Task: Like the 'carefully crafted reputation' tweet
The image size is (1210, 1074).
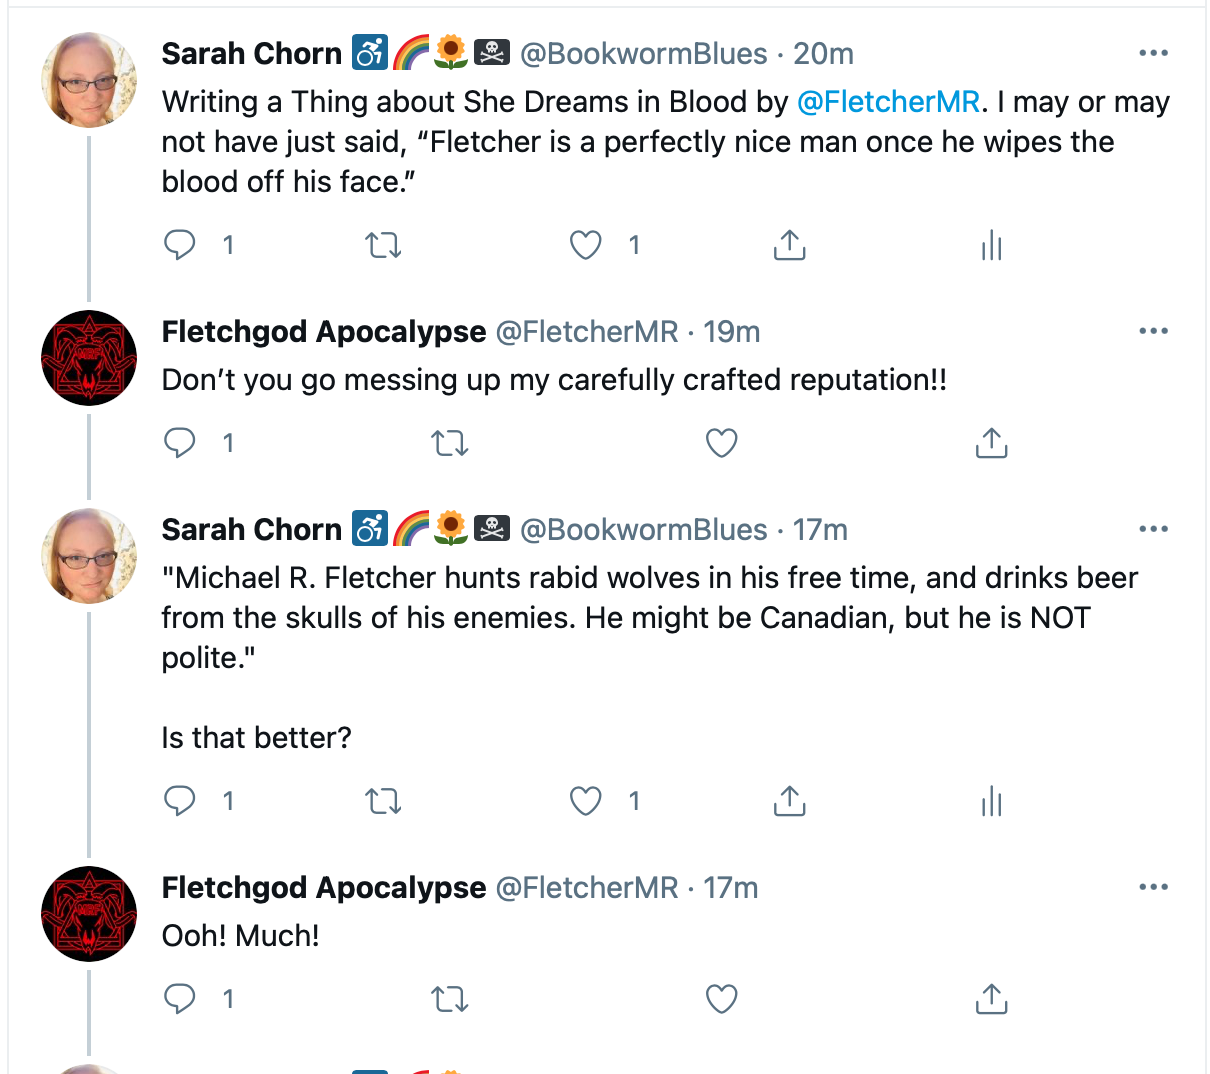Action: tap(721, 443)
